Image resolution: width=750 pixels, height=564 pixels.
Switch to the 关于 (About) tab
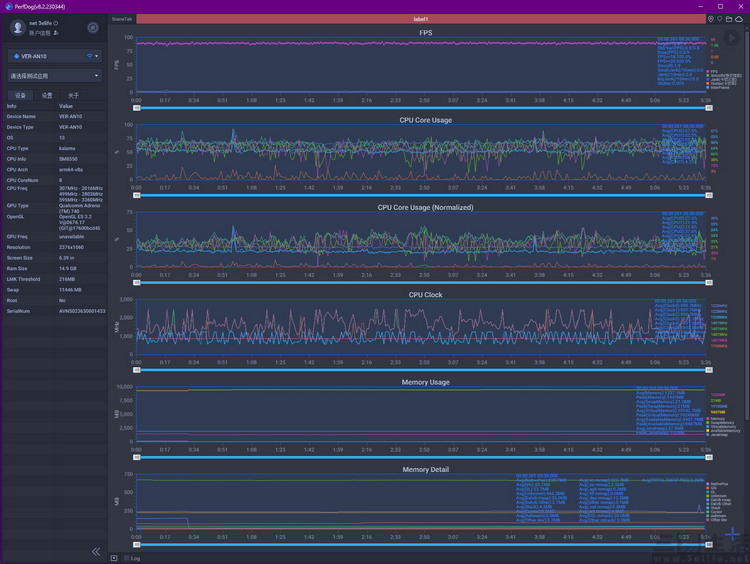click(73, 95)
